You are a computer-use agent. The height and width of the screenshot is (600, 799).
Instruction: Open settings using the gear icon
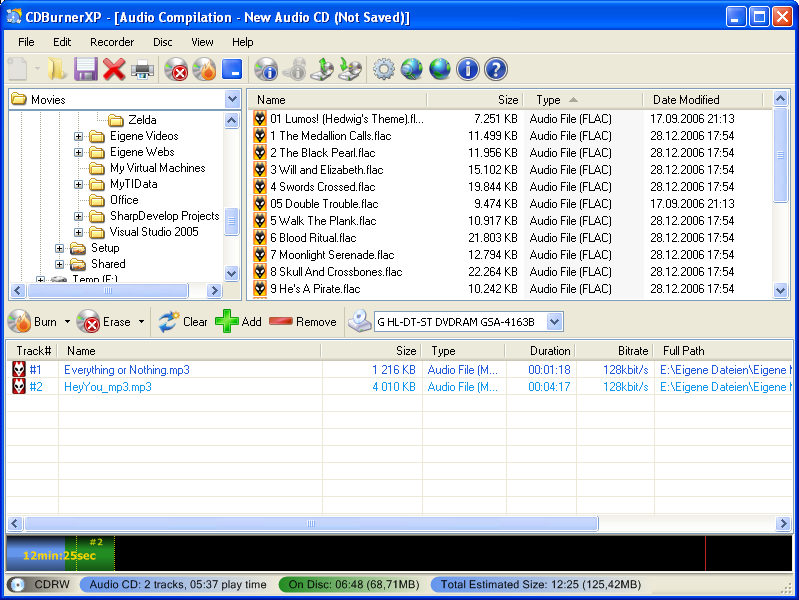(384, 69)
